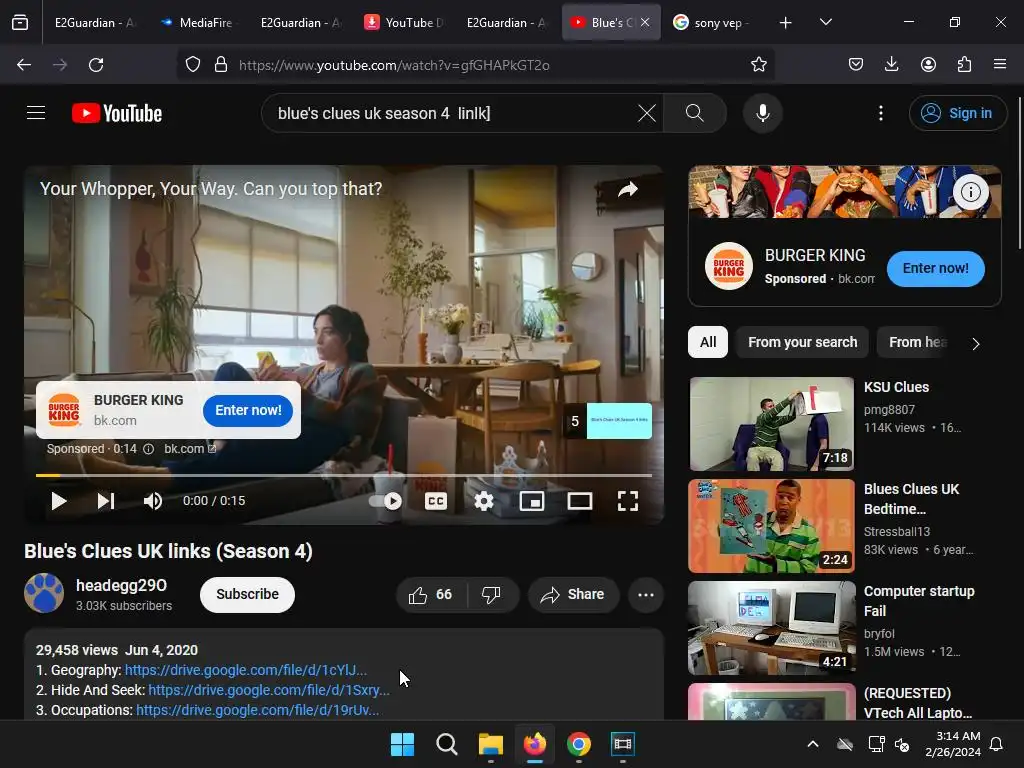This screenshot has width=1024, height=768.
Task: Seek along the video progress bar
Action: pos(344,475)
